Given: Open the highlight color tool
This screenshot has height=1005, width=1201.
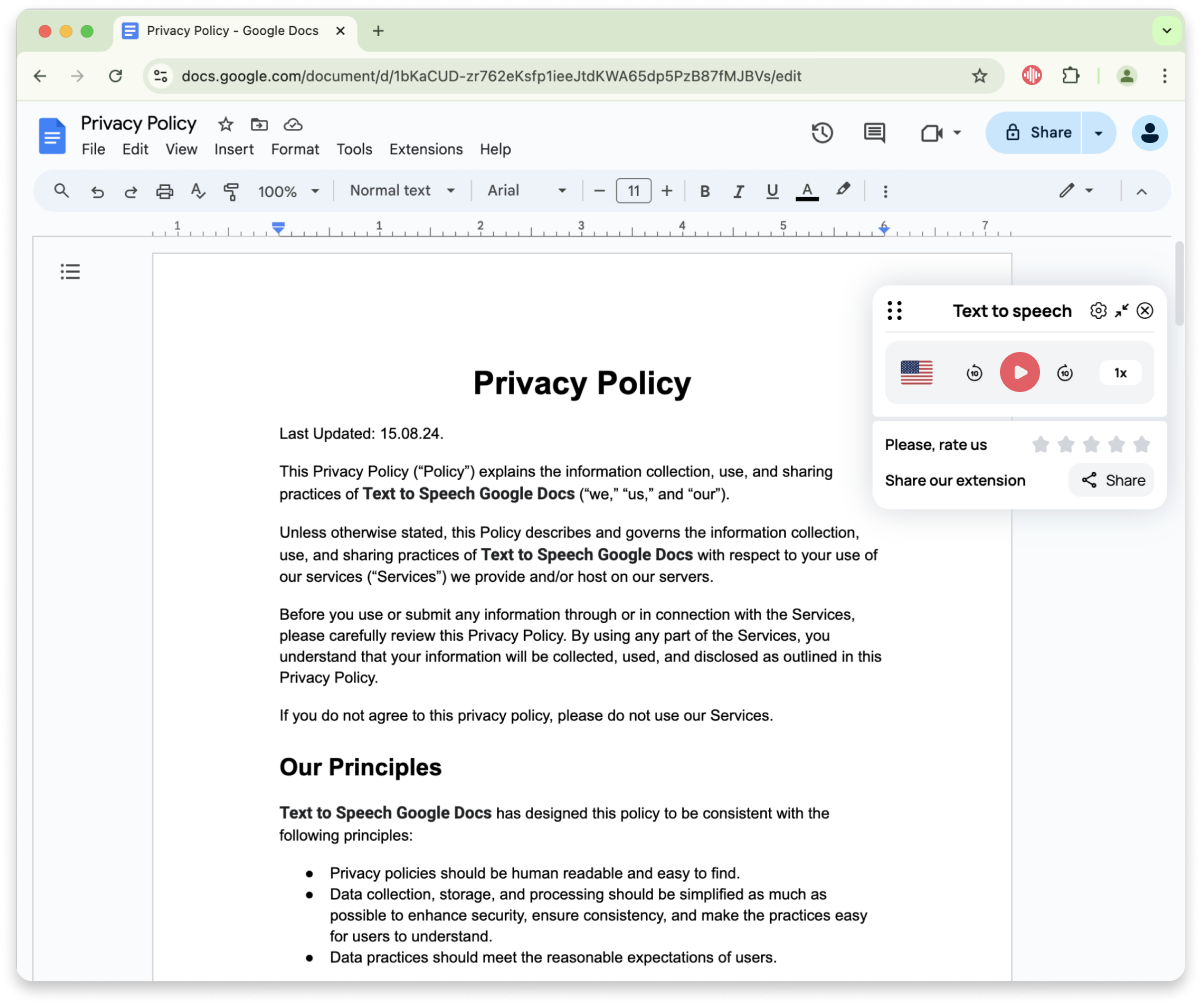Looking at the screenshot, I should pyautogui.click(x=843, y=190).
